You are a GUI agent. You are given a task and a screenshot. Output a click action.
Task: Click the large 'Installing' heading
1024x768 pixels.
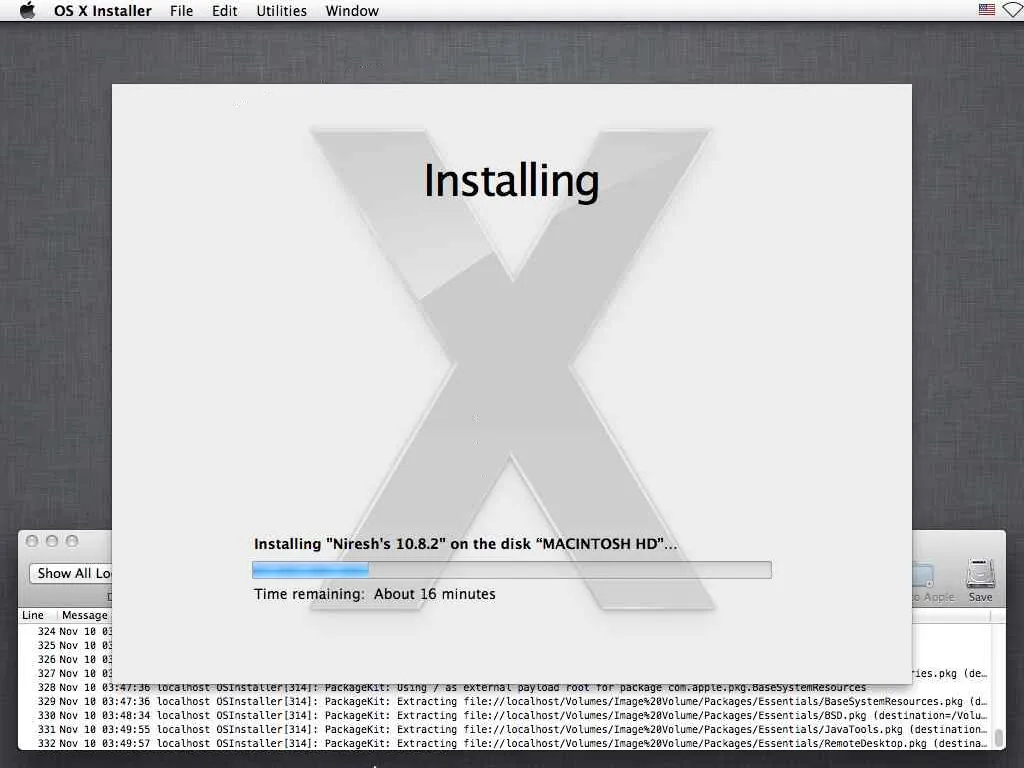(511, 181)
